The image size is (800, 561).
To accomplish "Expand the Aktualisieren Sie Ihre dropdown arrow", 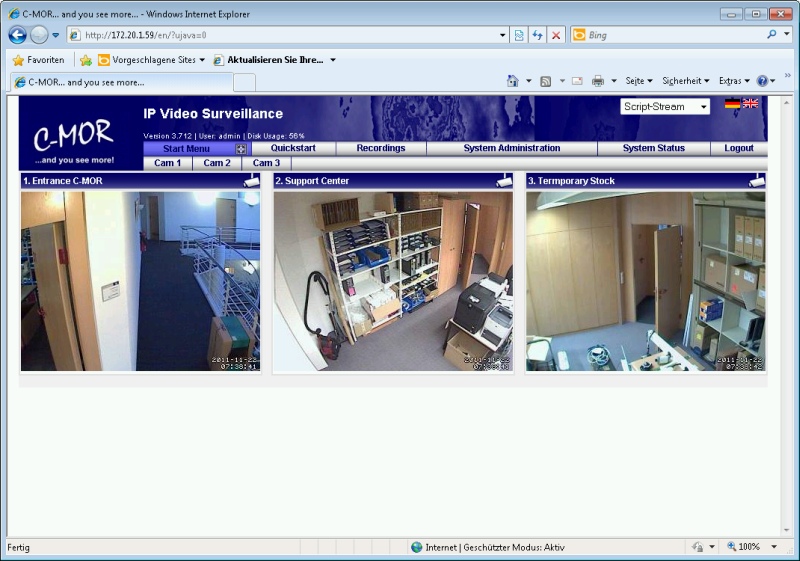I will point(333,60).
